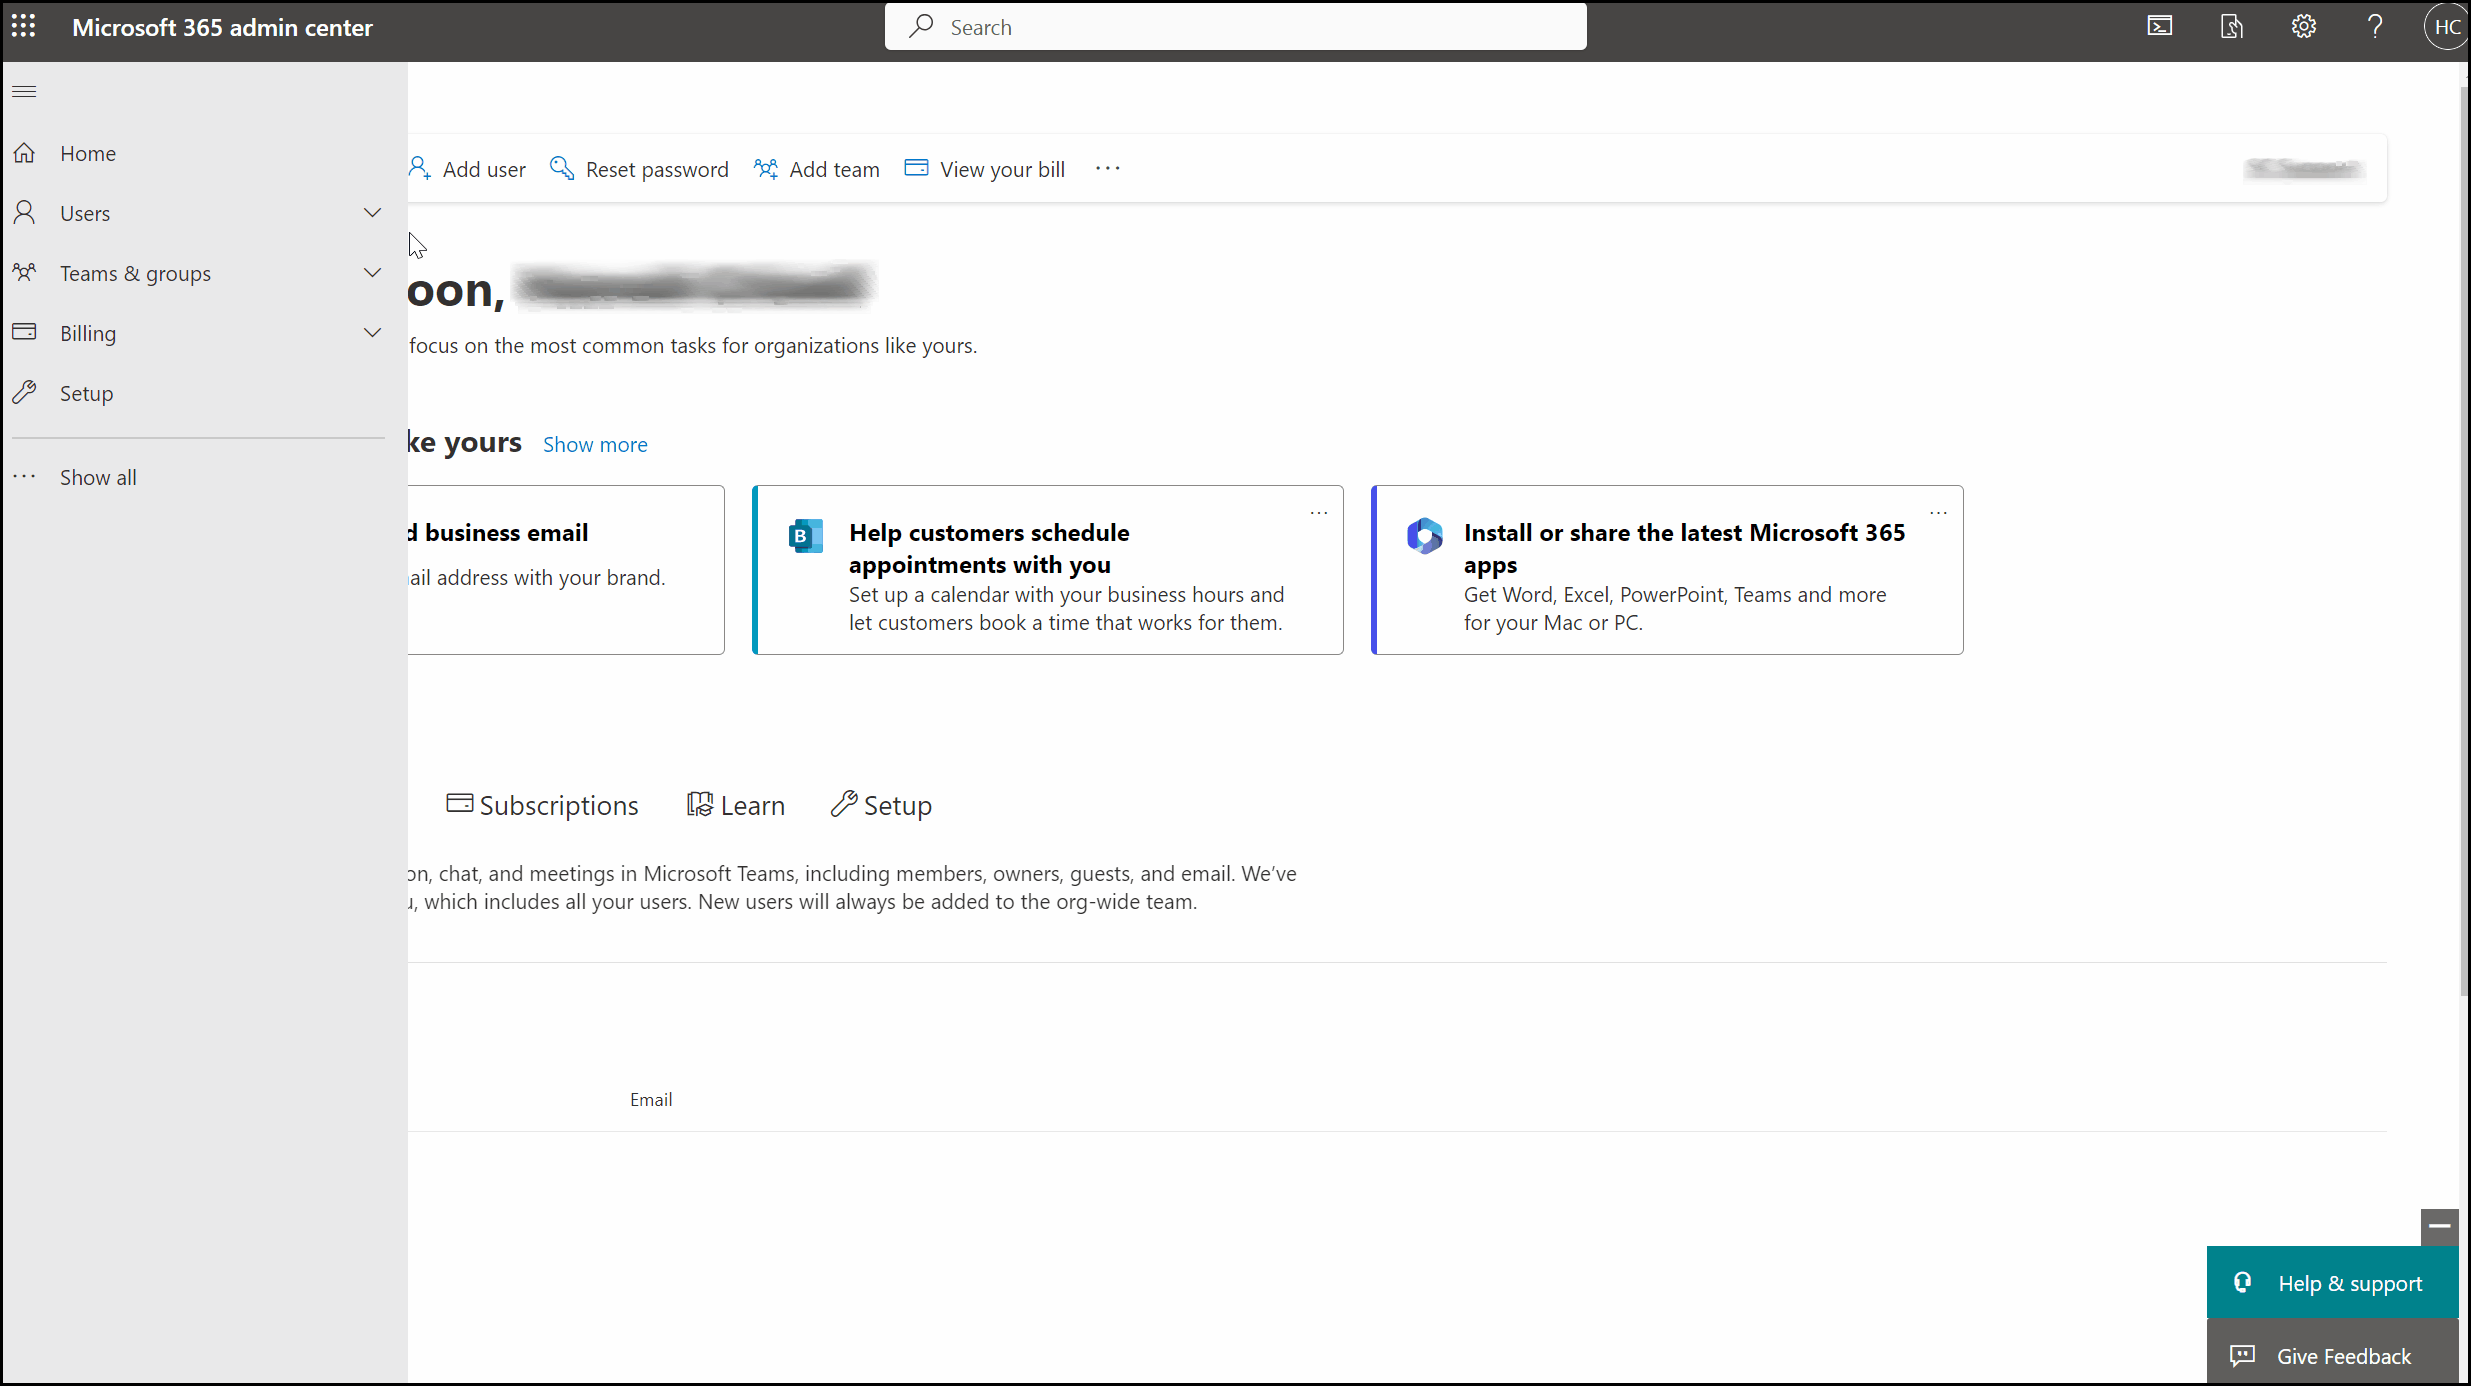
Task: Open the HC account avatar menu
Action: coord(2446,27)
